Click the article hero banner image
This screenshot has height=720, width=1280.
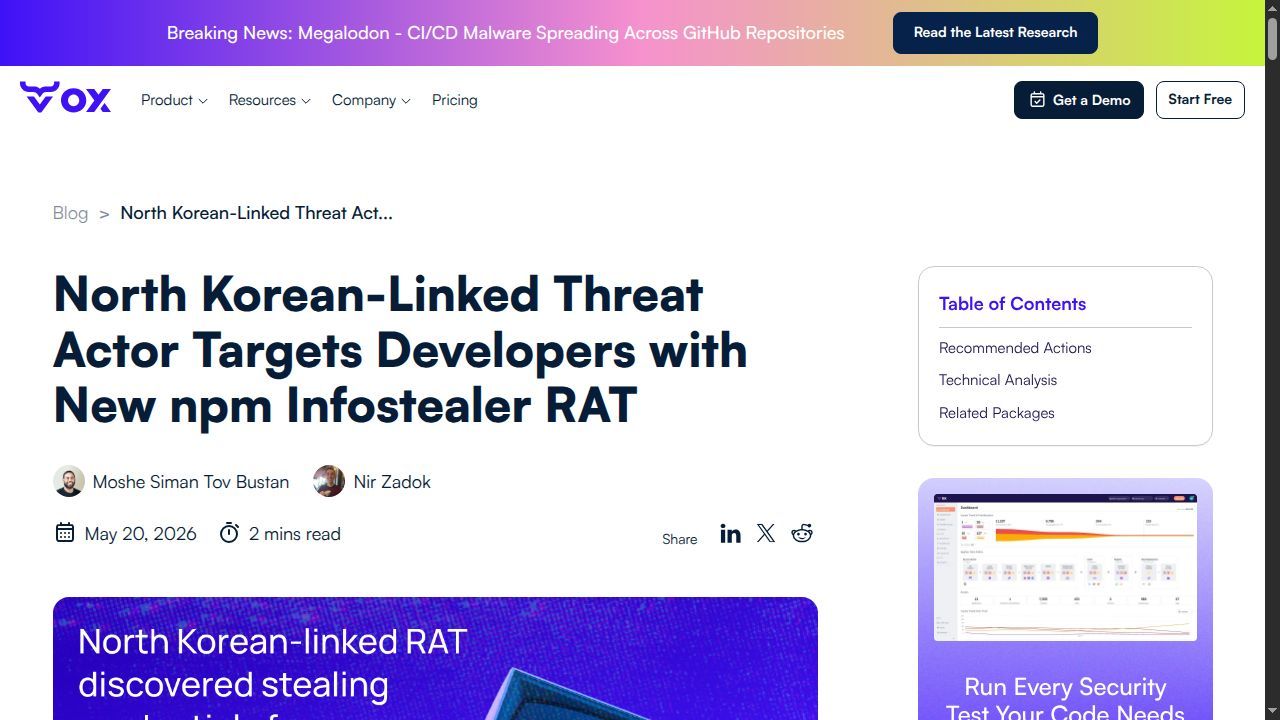tap(435, 658)
